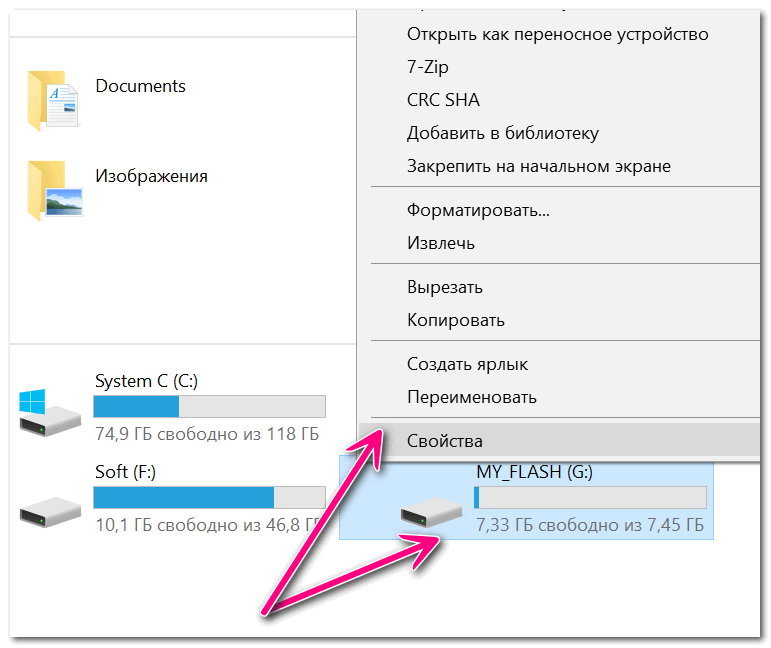
Task: Click the Изображения folder label
Action: pyautogui.click(x=151, y=176)
